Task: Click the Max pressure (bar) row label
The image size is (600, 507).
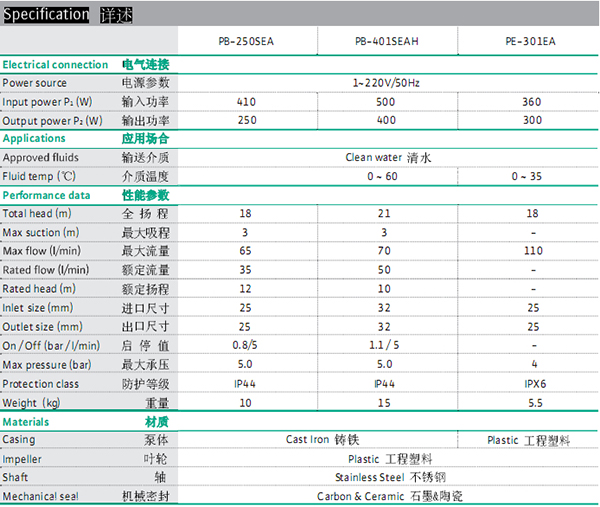Action: pos(47,365)
